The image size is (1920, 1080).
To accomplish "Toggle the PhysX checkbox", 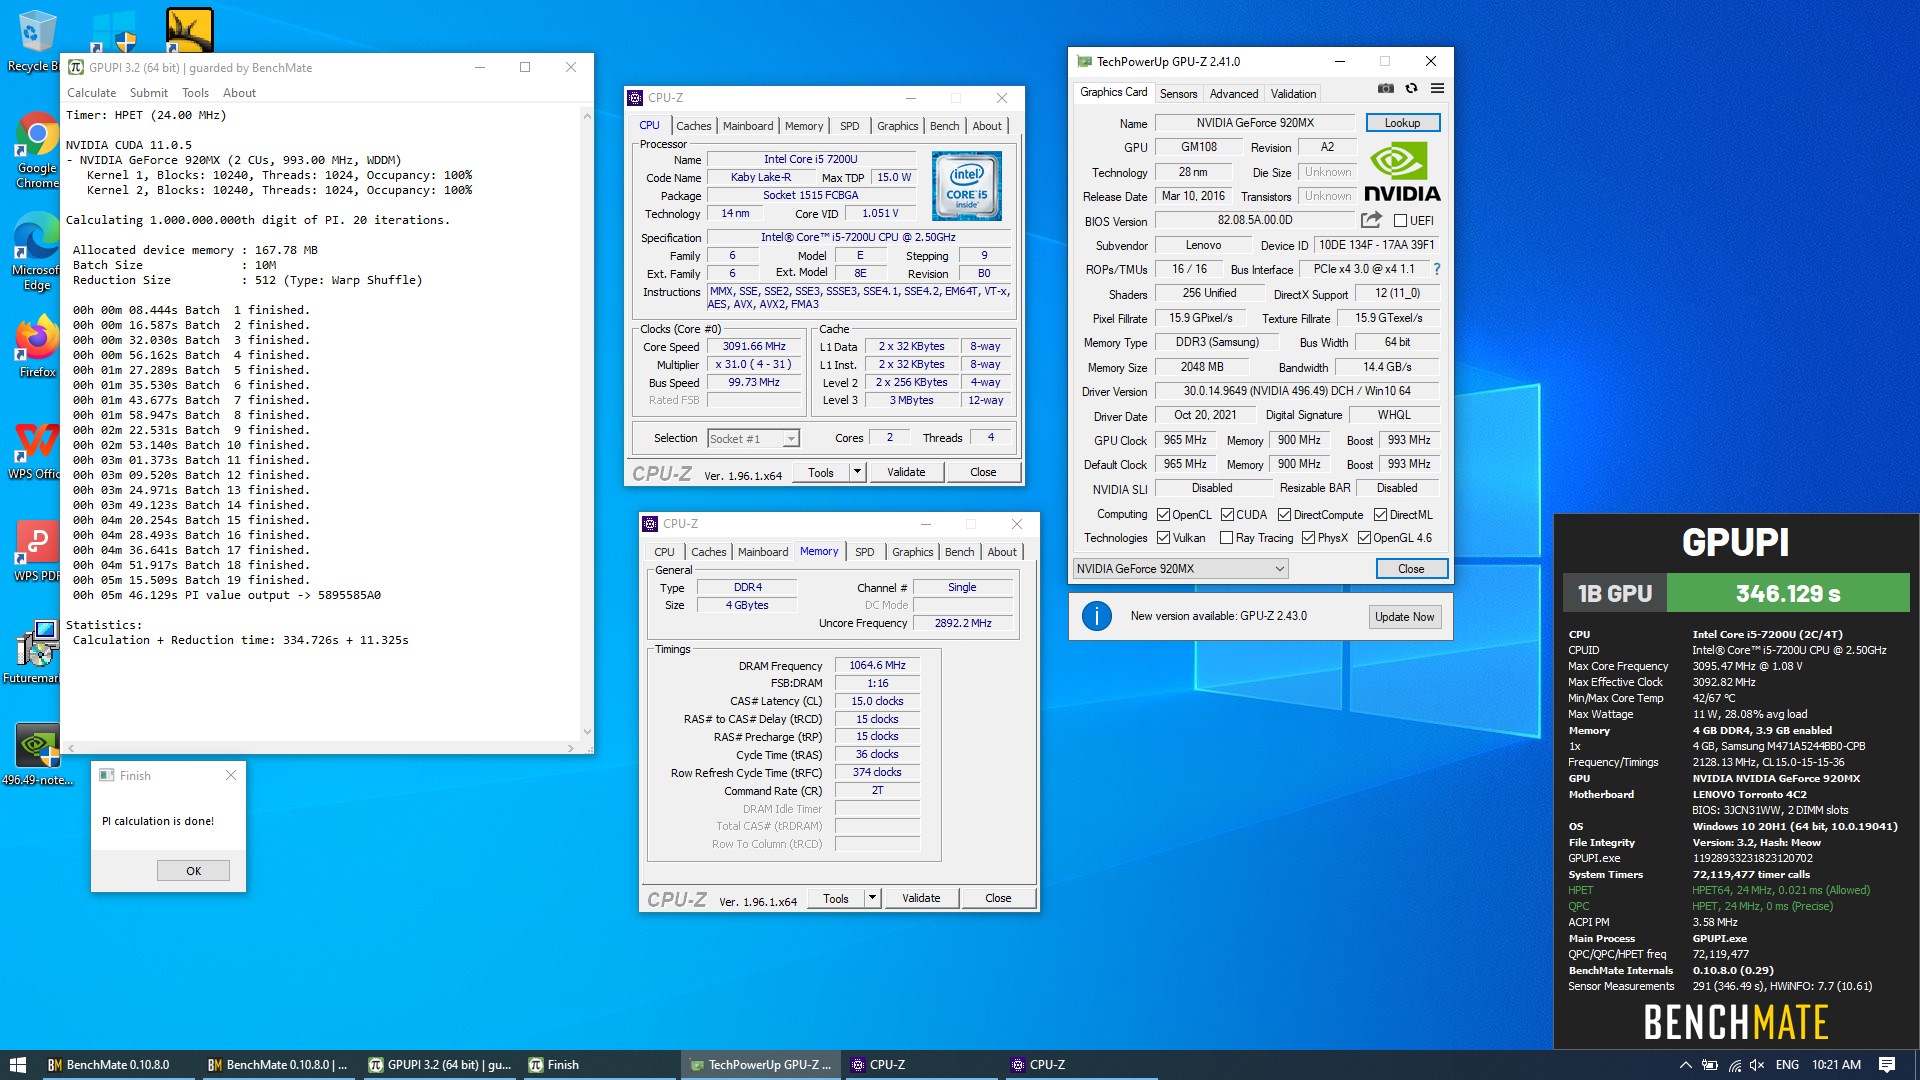I will click(x=1308, y=538).
